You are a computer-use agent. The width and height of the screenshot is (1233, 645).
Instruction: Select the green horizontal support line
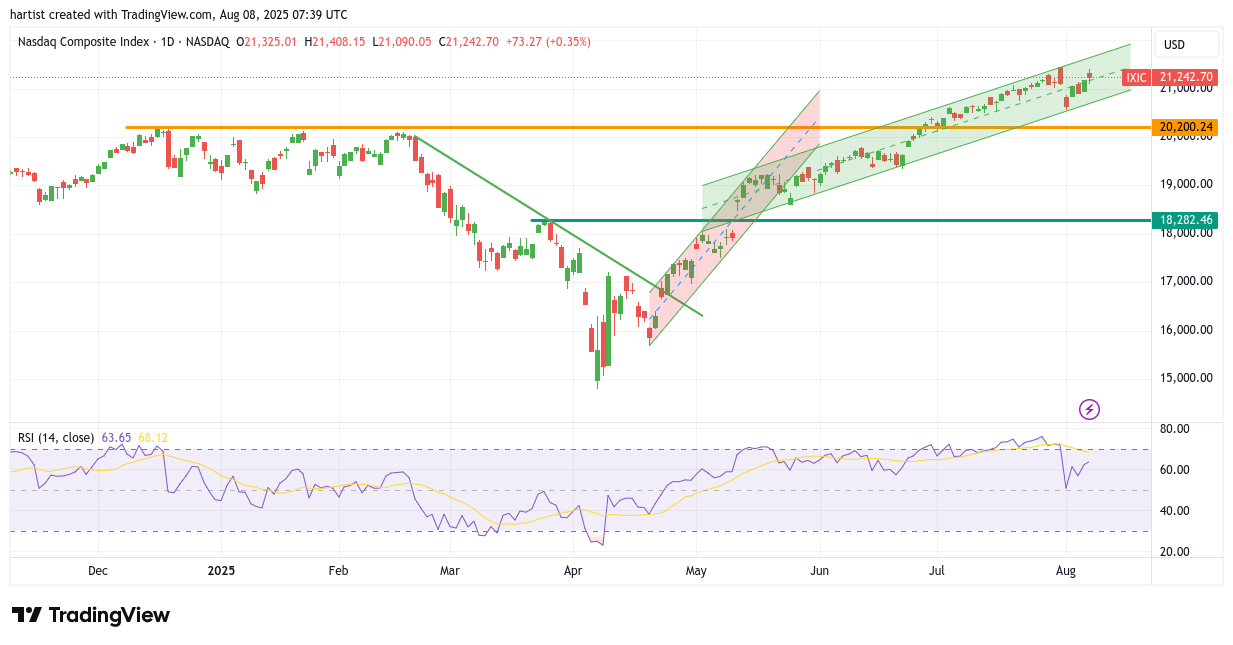pyautogui.click(x=840, y=219)
